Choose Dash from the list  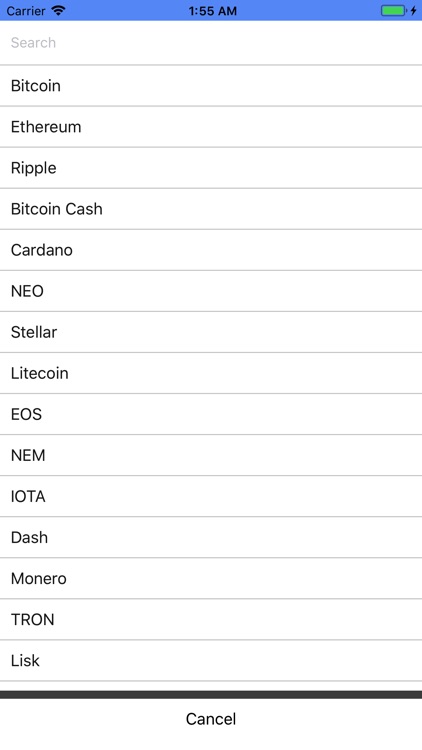coord(211,538)
